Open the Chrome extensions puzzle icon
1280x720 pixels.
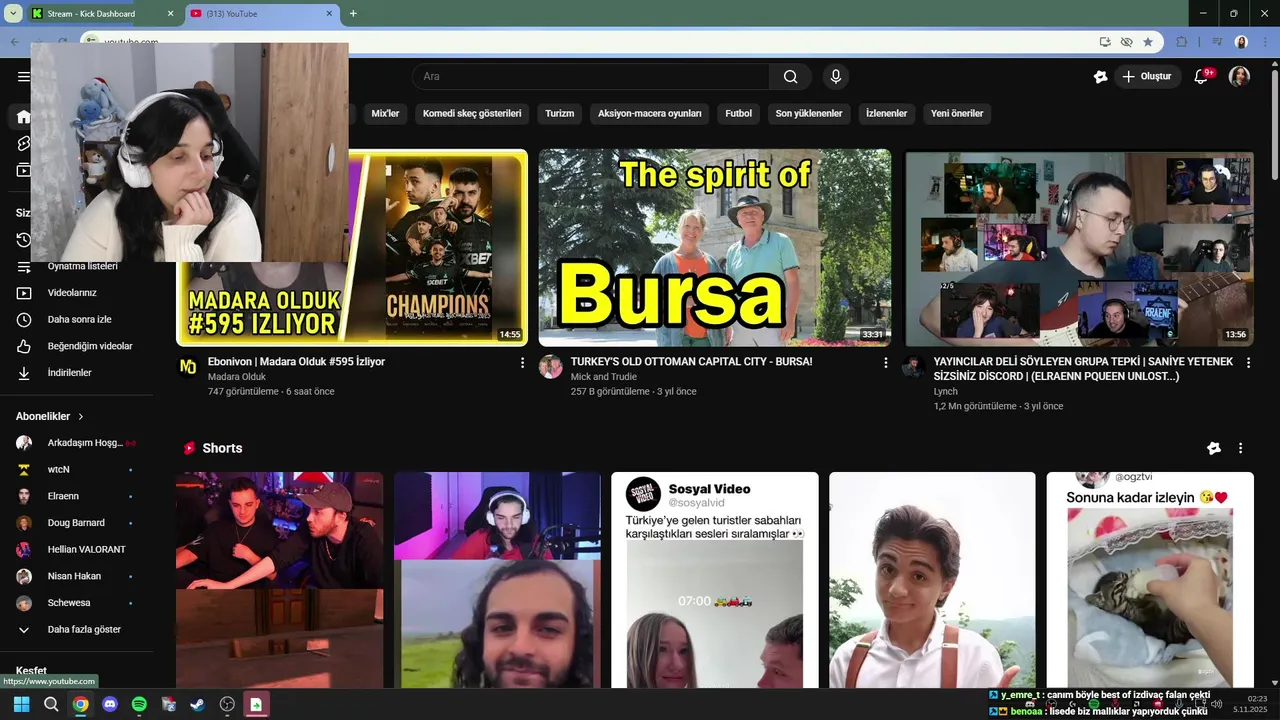pos(1182,42)
